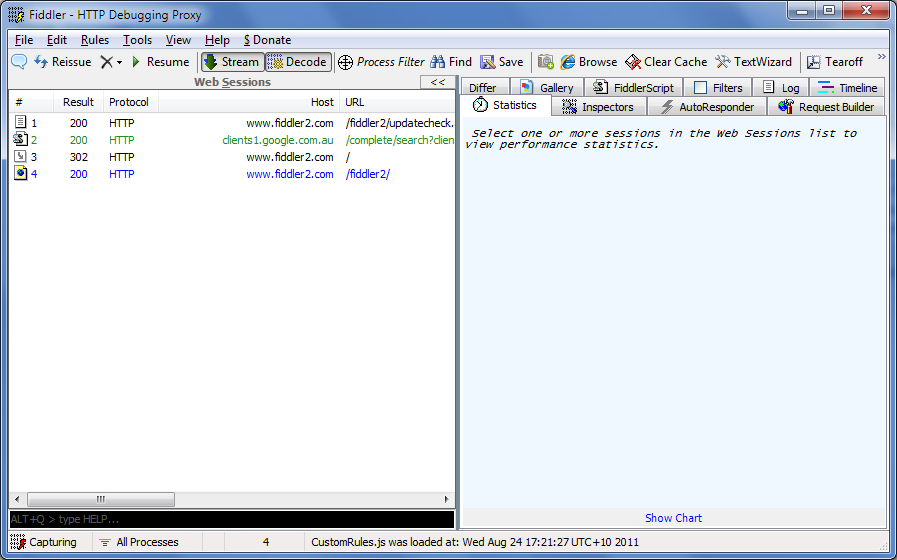Screen dimensions: 897x560
Task: Click Show Chart link
Action: 673,518
